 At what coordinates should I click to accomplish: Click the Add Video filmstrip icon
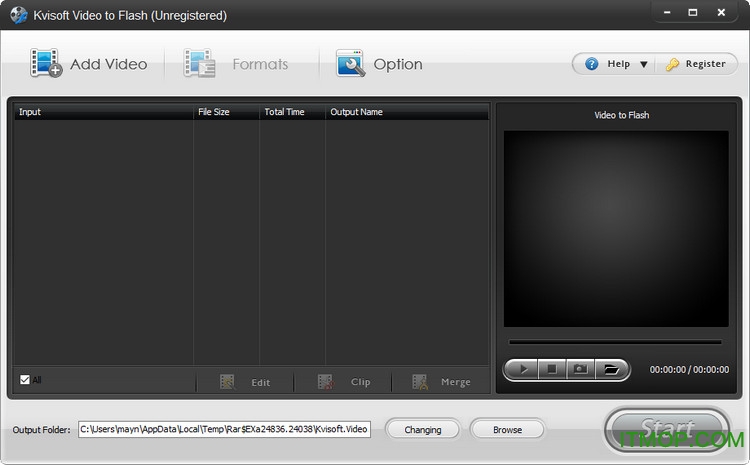(46, 63)
